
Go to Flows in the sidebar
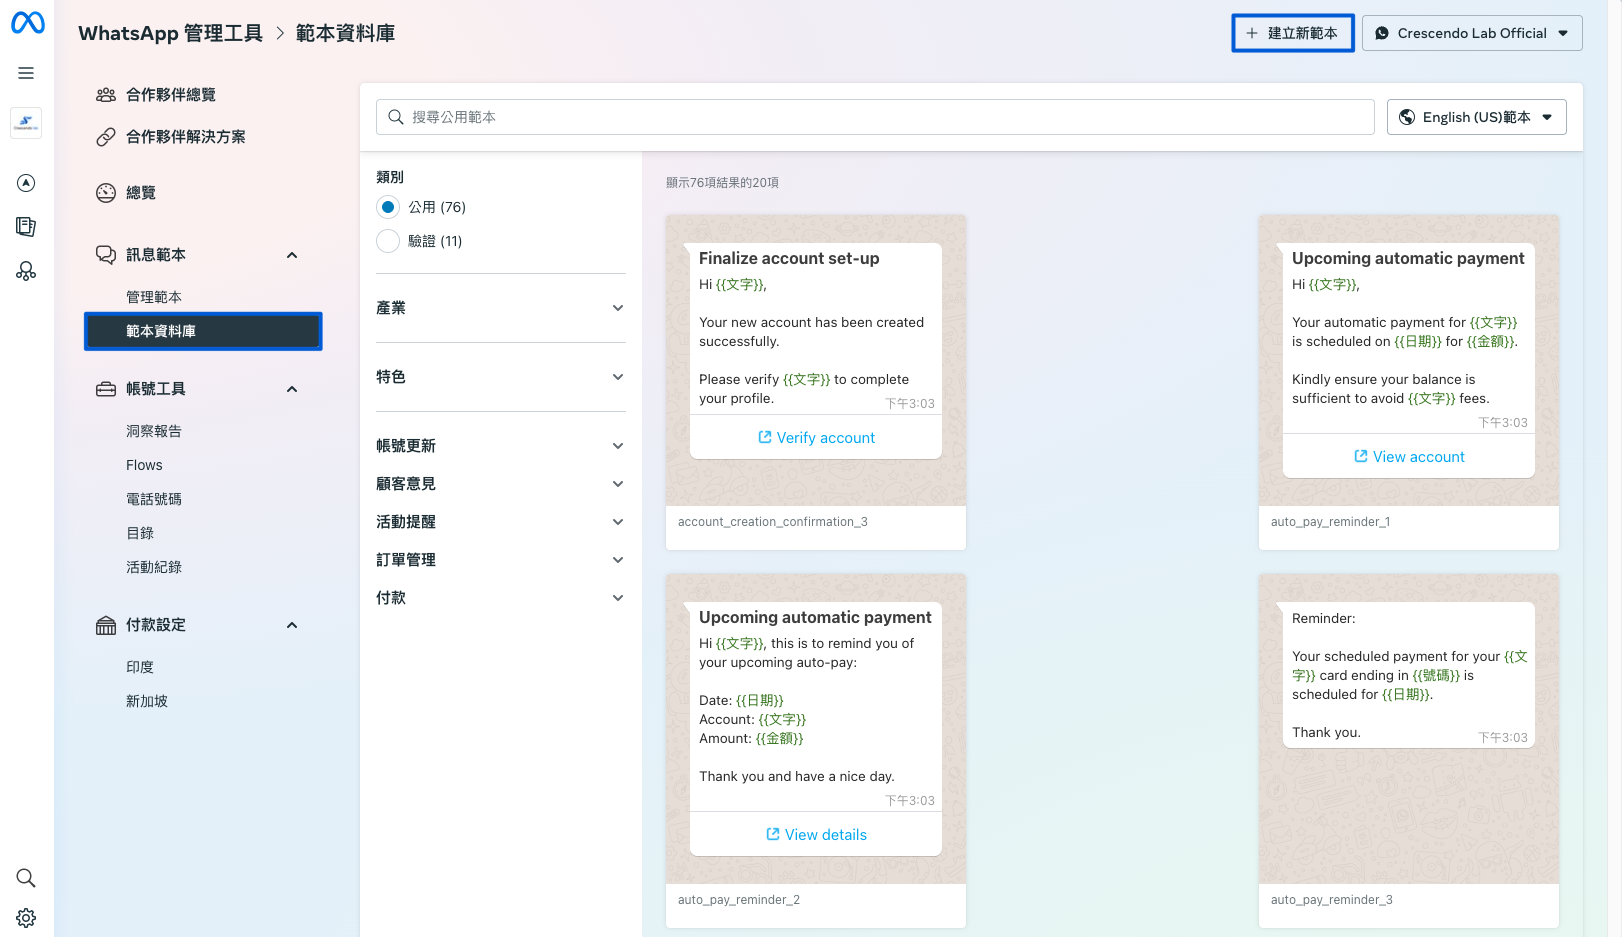144,465
